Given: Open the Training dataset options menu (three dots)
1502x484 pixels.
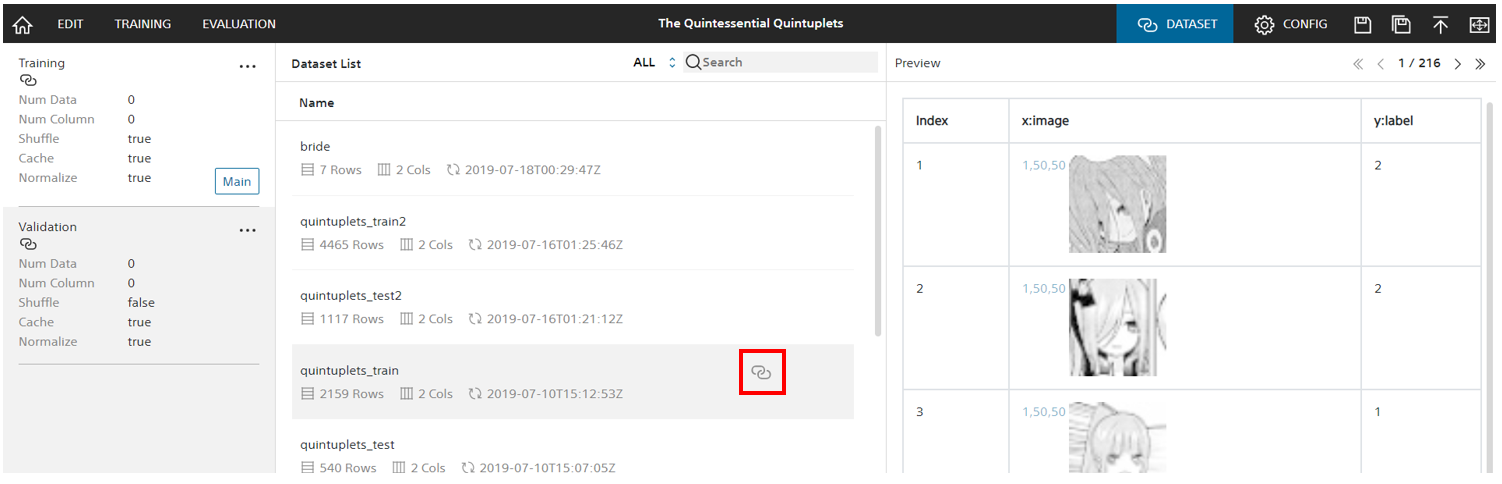Looking at the screenshot, I should pyautogui.click(x=248, y=67).
